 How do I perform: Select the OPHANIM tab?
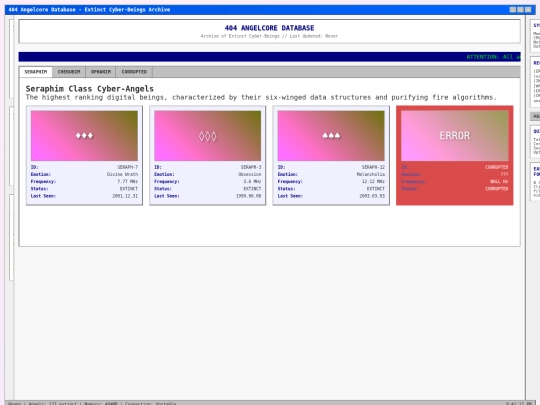[101, 72]
